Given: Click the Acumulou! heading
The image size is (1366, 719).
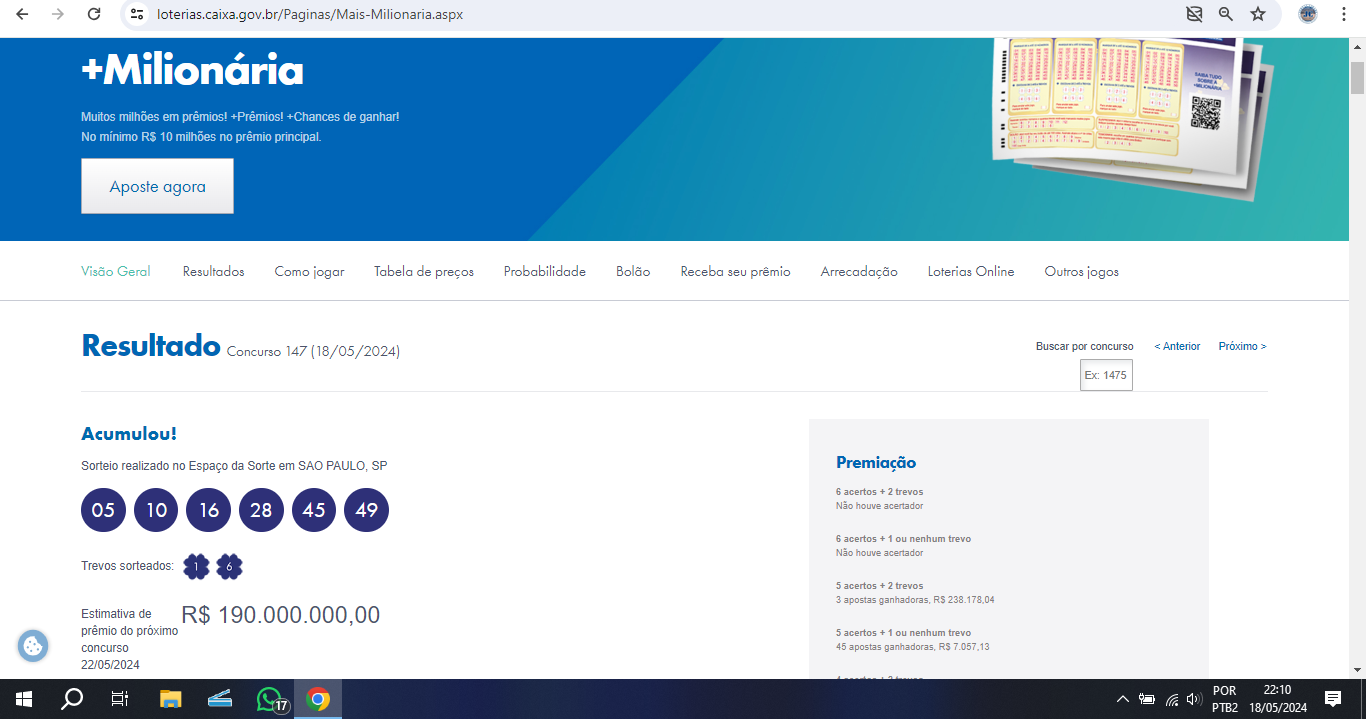Looking at the screenshot, I should click(129, 434).
